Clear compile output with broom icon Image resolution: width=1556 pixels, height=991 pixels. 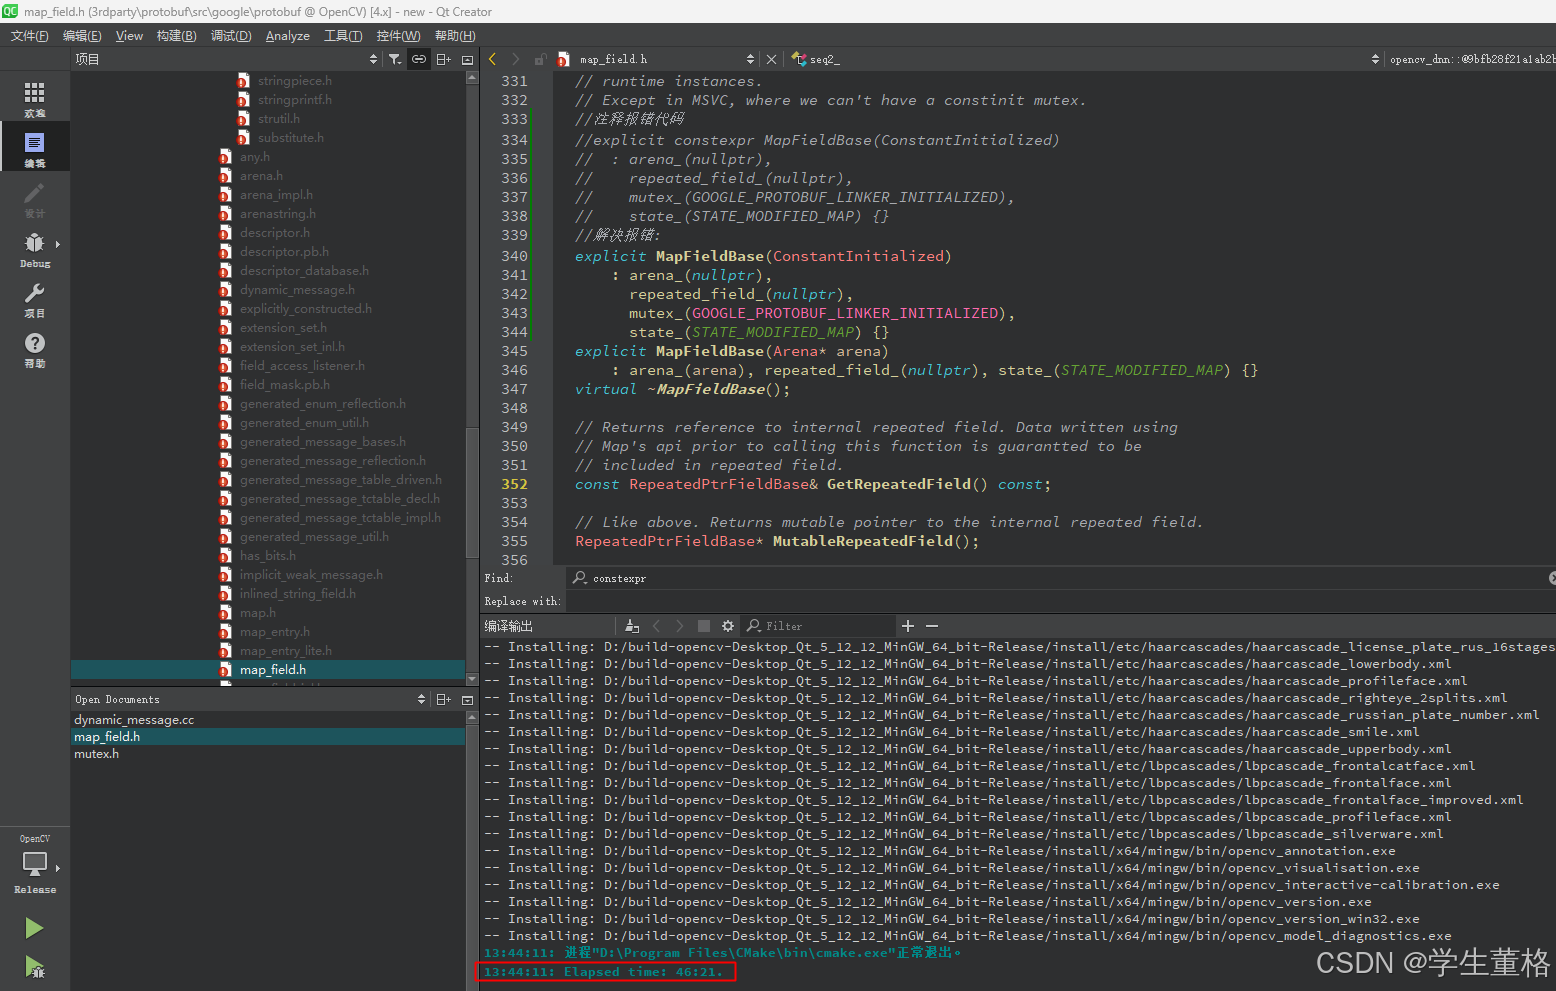point(631,626)
